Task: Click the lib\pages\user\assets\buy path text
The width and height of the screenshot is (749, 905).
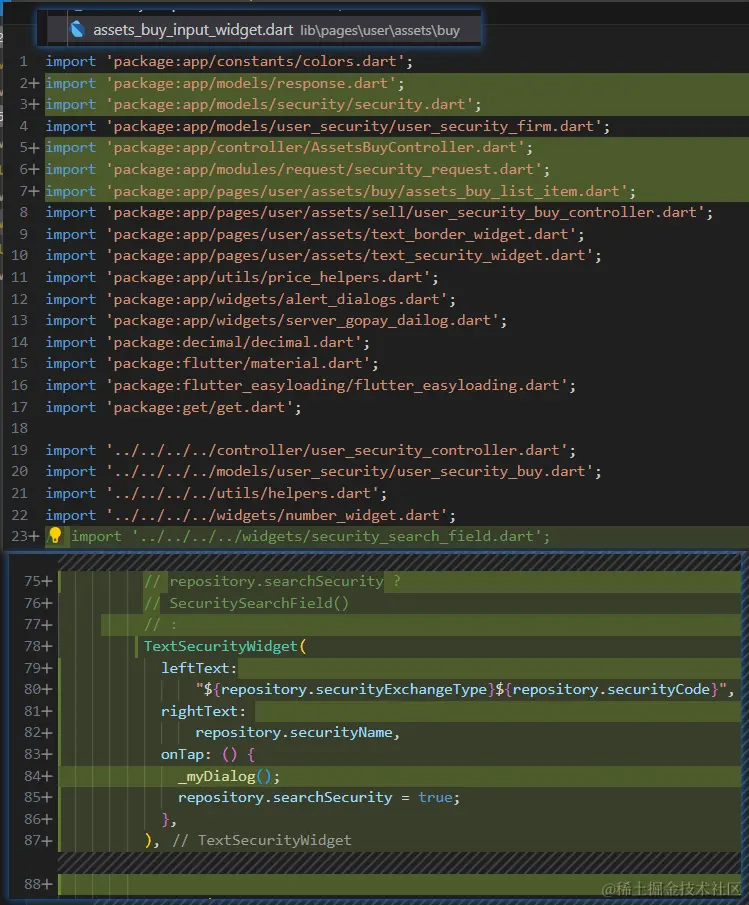Action: (x=380, y=30)
